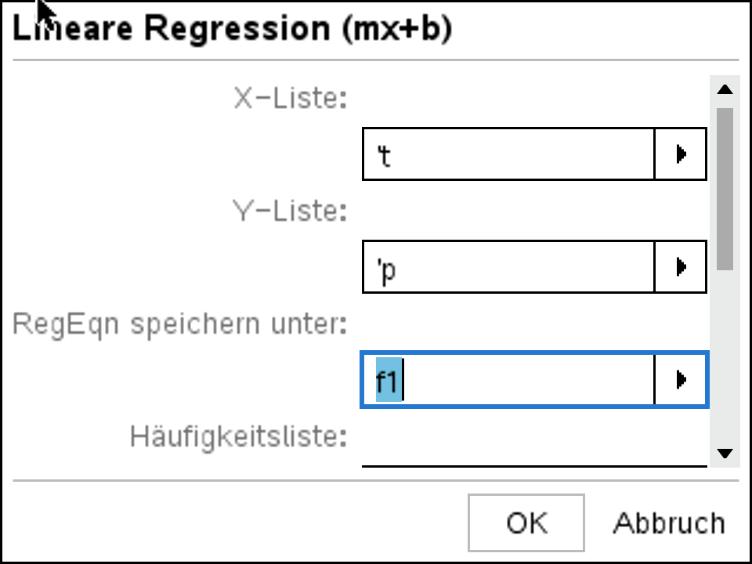Click the scrollbar up arrow
Viewport: 752px width, 564px height.
[x=725, y=90]
